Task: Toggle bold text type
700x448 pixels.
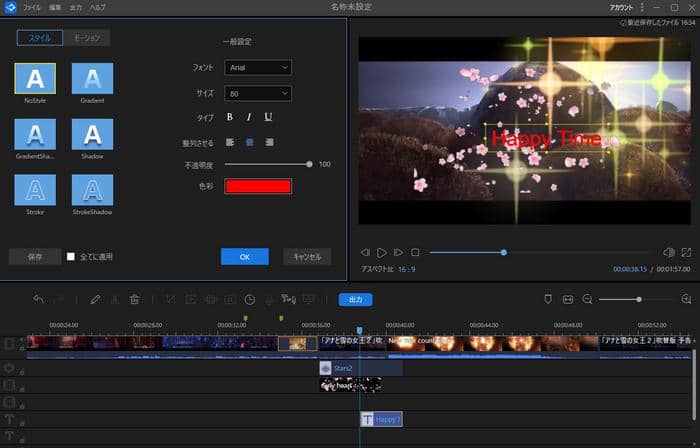Action: pyautogui.click(x=229, y=117)
